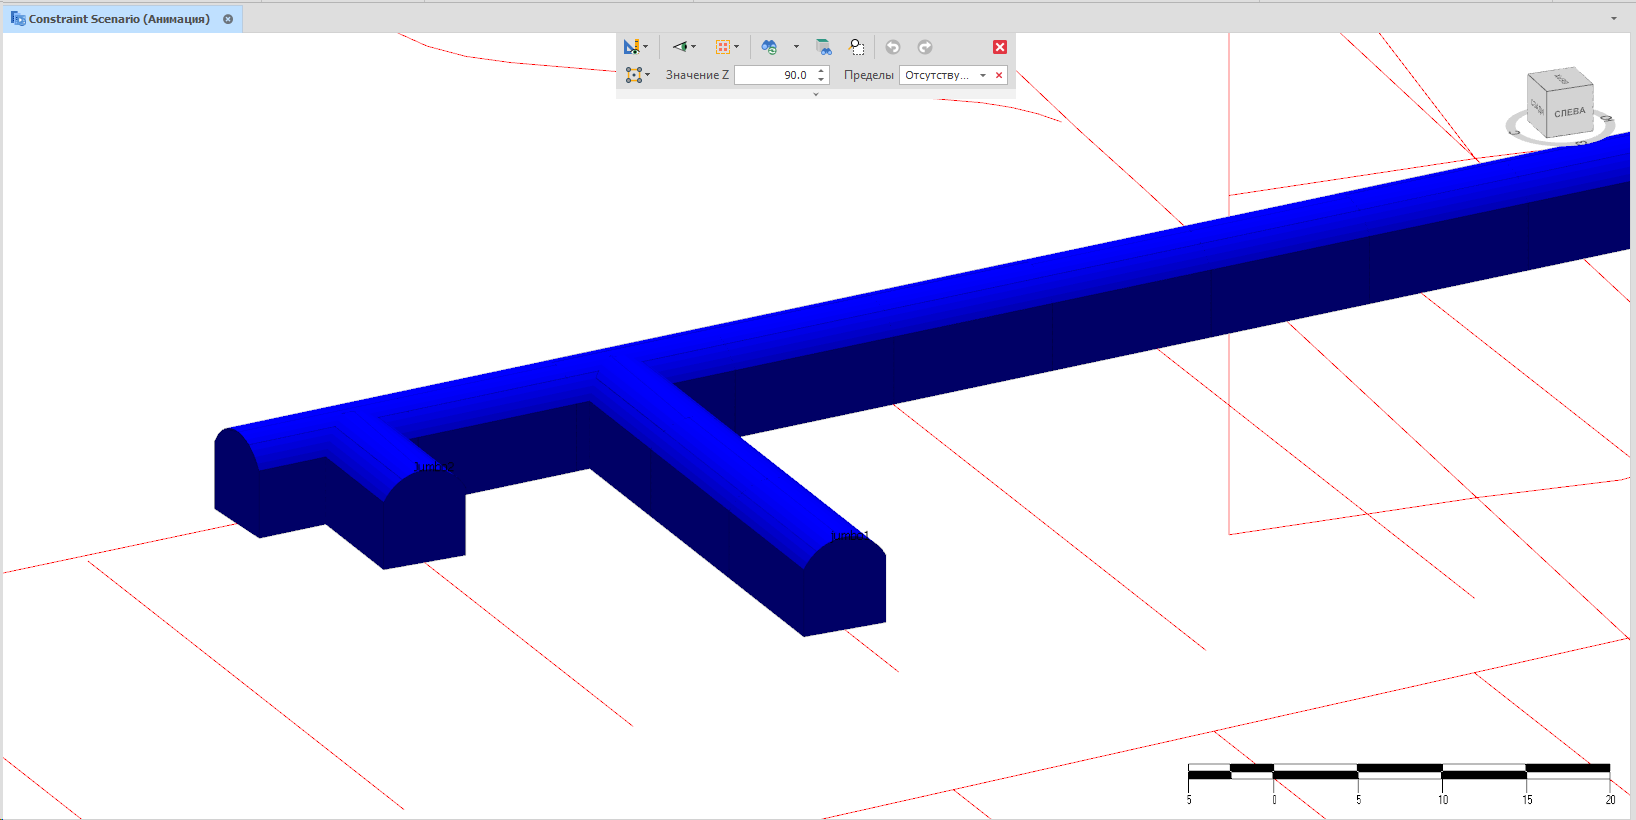
Task: Click the snap points square icon
Action: coord(633,75)
